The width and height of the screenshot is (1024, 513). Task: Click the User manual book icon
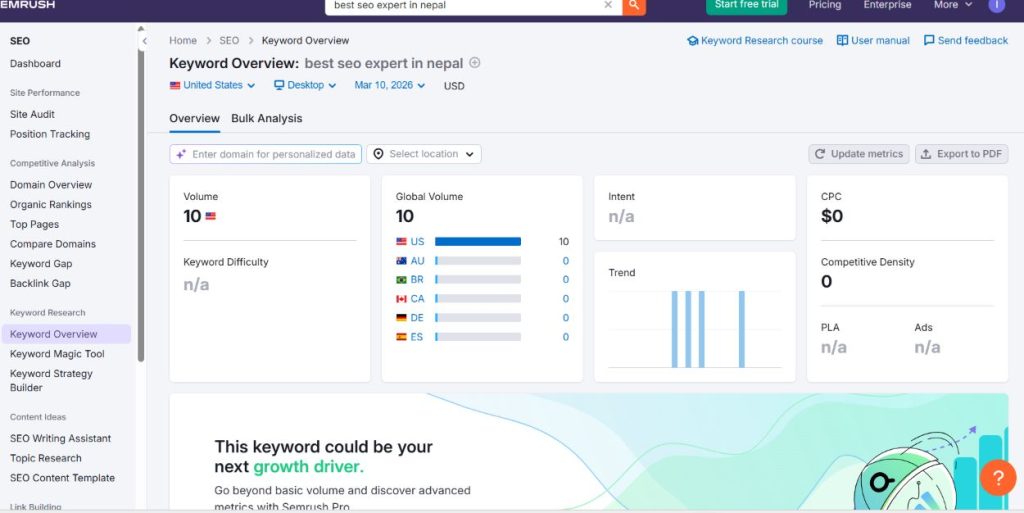[x=842, y=40]
